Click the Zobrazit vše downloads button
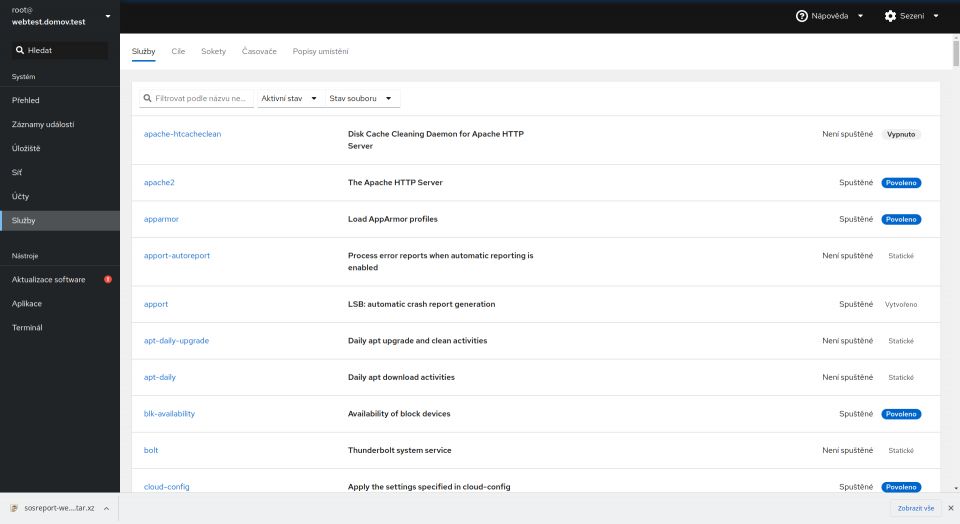Screen dimensions: 960x524 click(x=916, y=508)
